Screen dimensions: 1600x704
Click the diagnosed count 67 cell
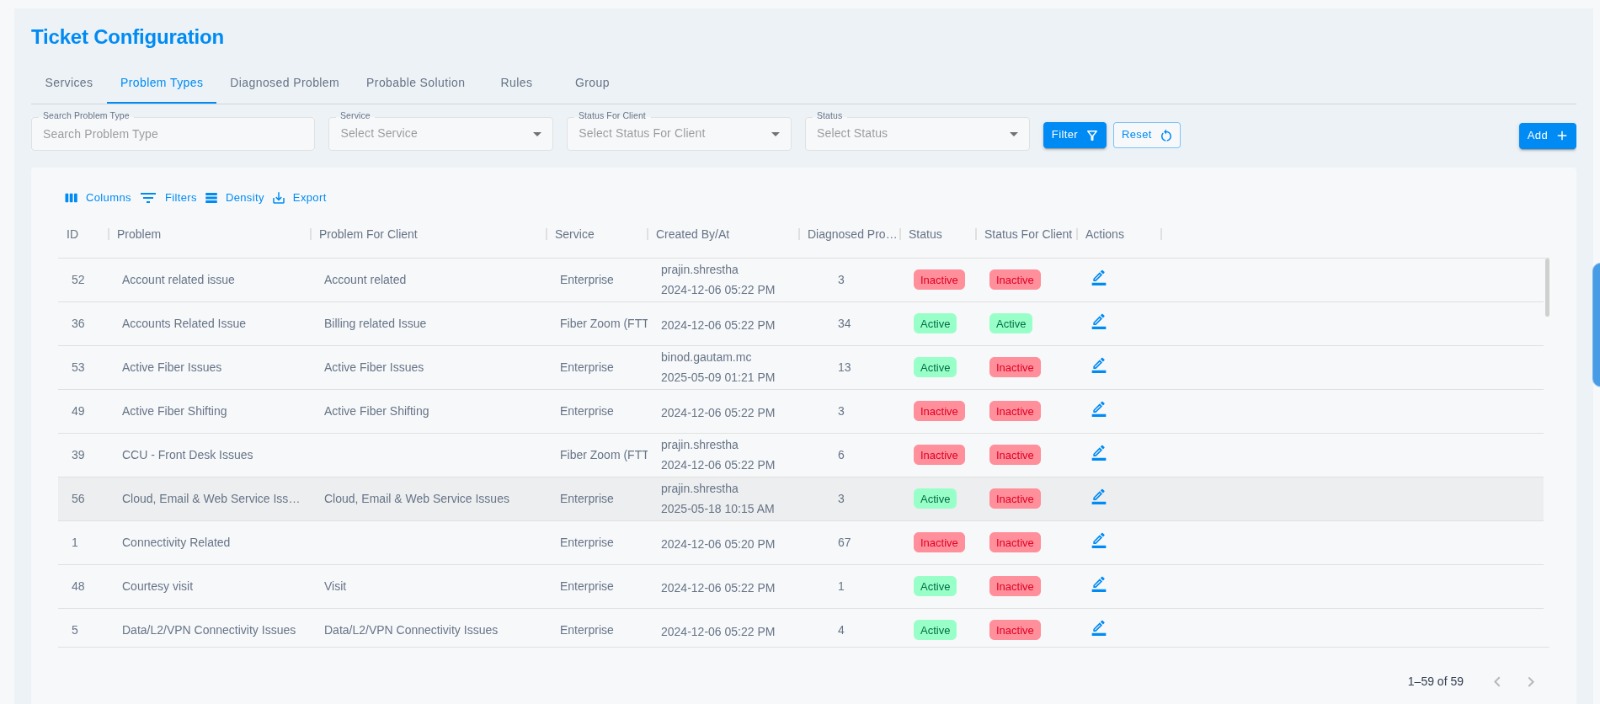point(844,543)
